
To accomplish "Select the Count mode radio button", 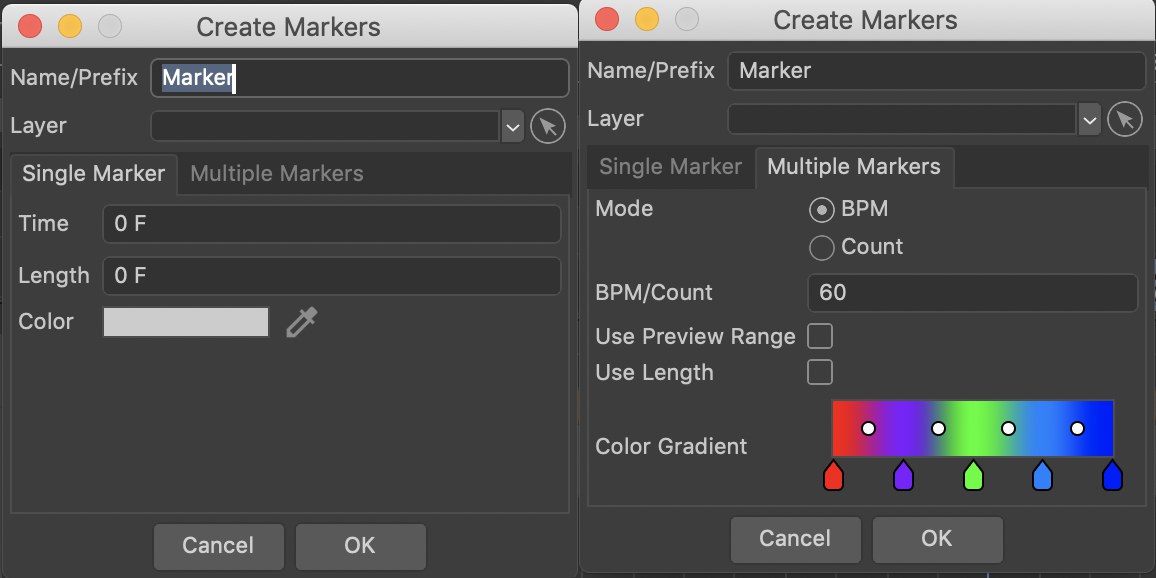I will [821, 247].
